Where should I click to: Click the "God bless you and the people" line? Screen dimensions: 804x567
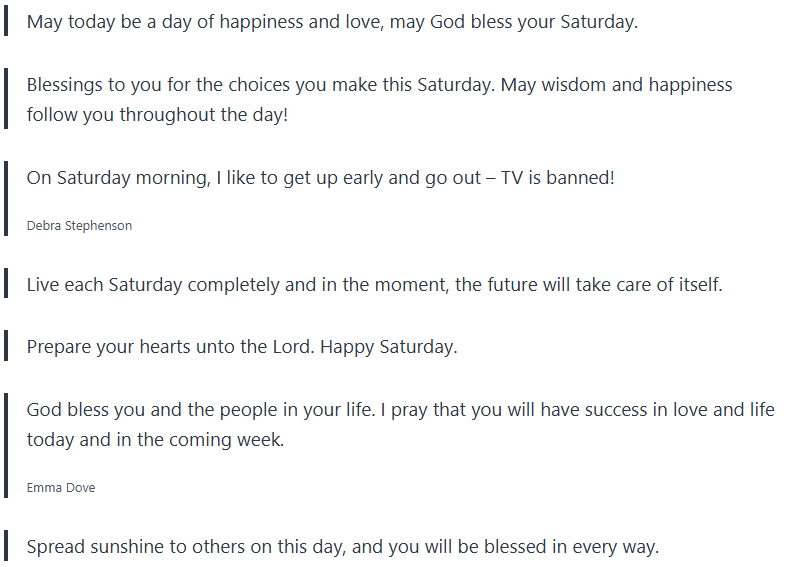tap(400, 410)
